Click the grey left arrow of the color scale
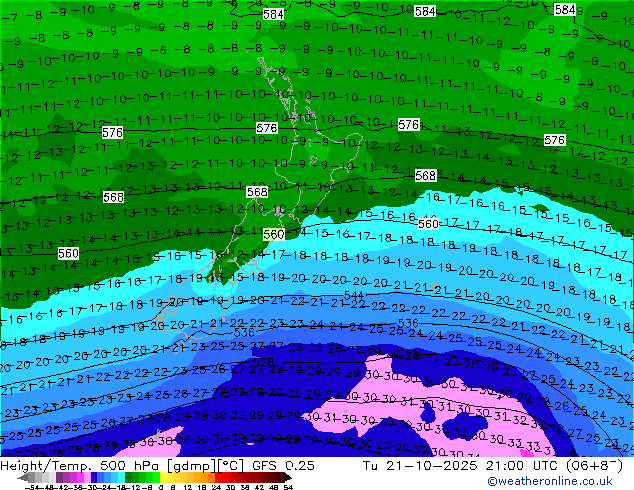The width and height of the screenshot is (634, 490). 23,478
